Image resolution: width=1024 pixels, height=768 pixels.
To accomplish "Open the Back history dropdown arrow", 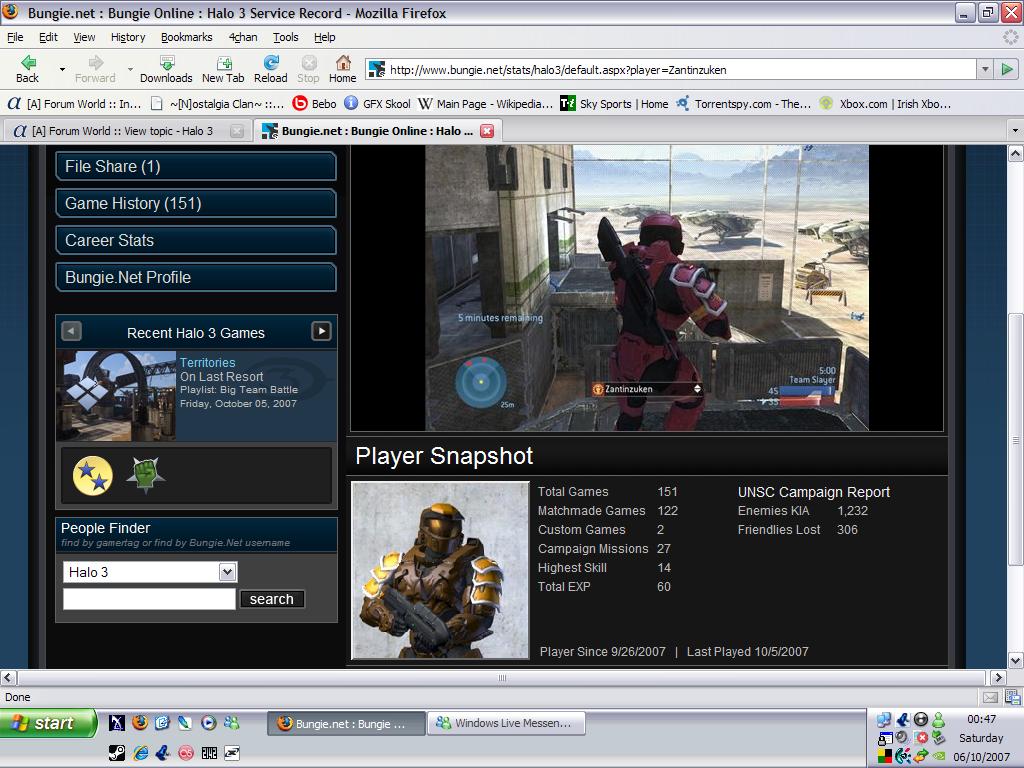I will click(62, 69).
